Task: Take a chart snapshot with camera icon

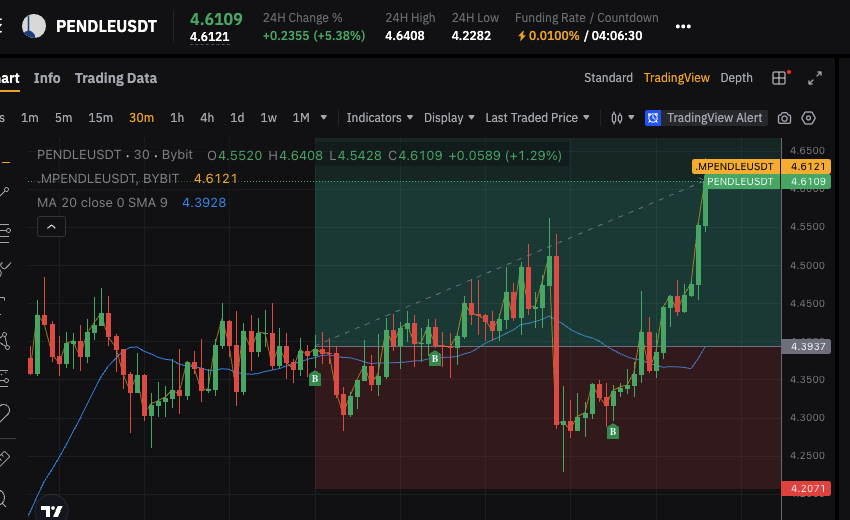Action: point(784,118)
